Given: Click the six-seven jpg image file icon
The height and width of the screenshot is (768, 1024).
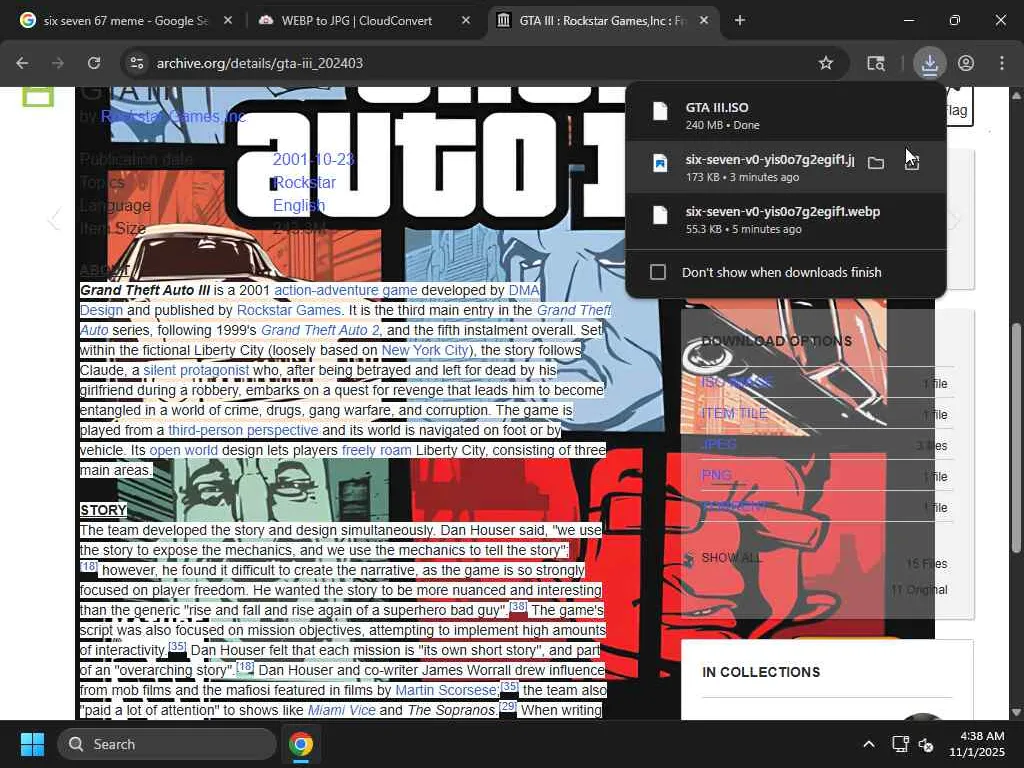Looking at the screenshot, I should pyautogui.click(x=660, y=163).
